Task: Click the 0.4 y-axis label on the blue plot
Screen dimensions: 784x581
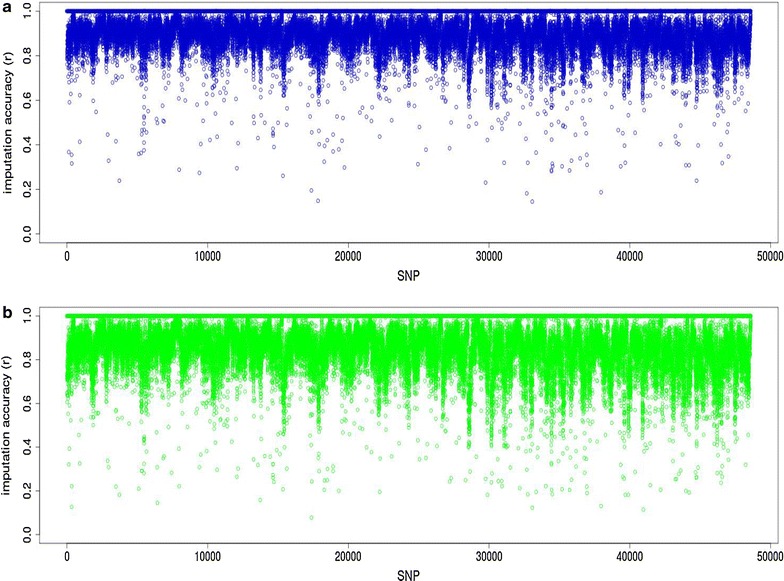Action: click(x=37, y=144)
